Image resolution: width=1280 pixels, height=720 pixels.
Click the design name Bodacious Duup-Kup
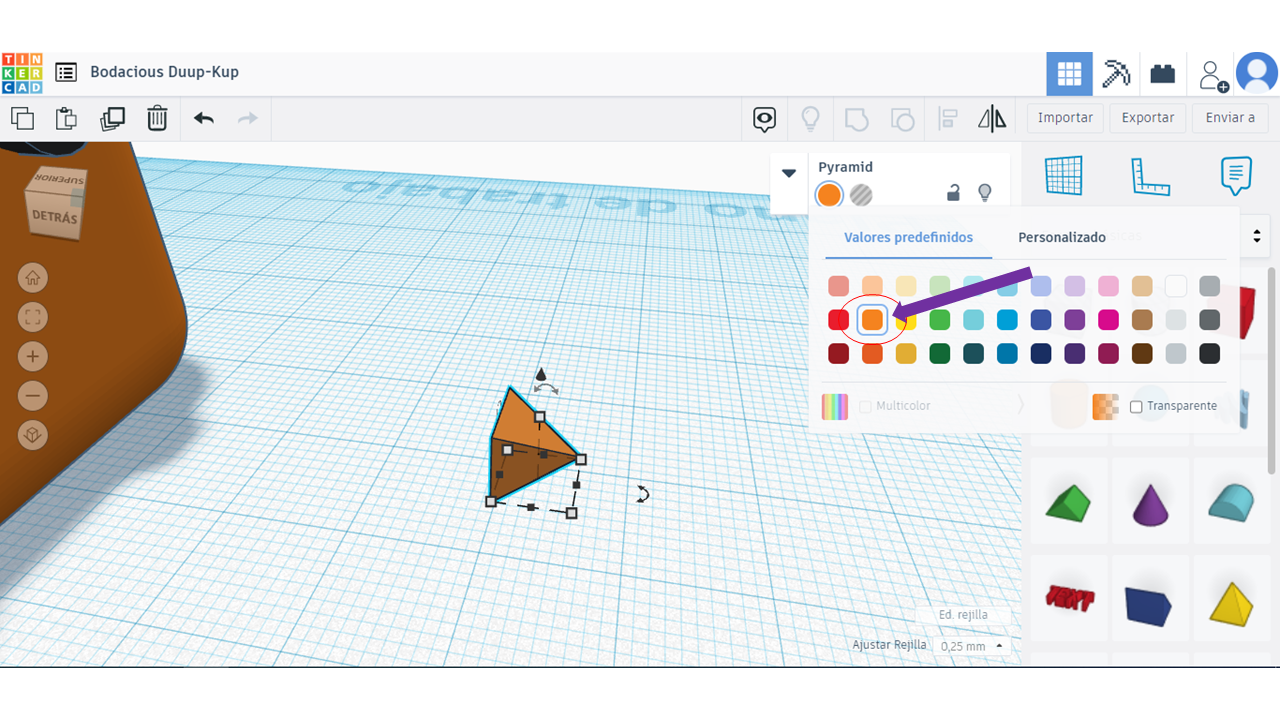pyautogui.click(x=165, y=72)
